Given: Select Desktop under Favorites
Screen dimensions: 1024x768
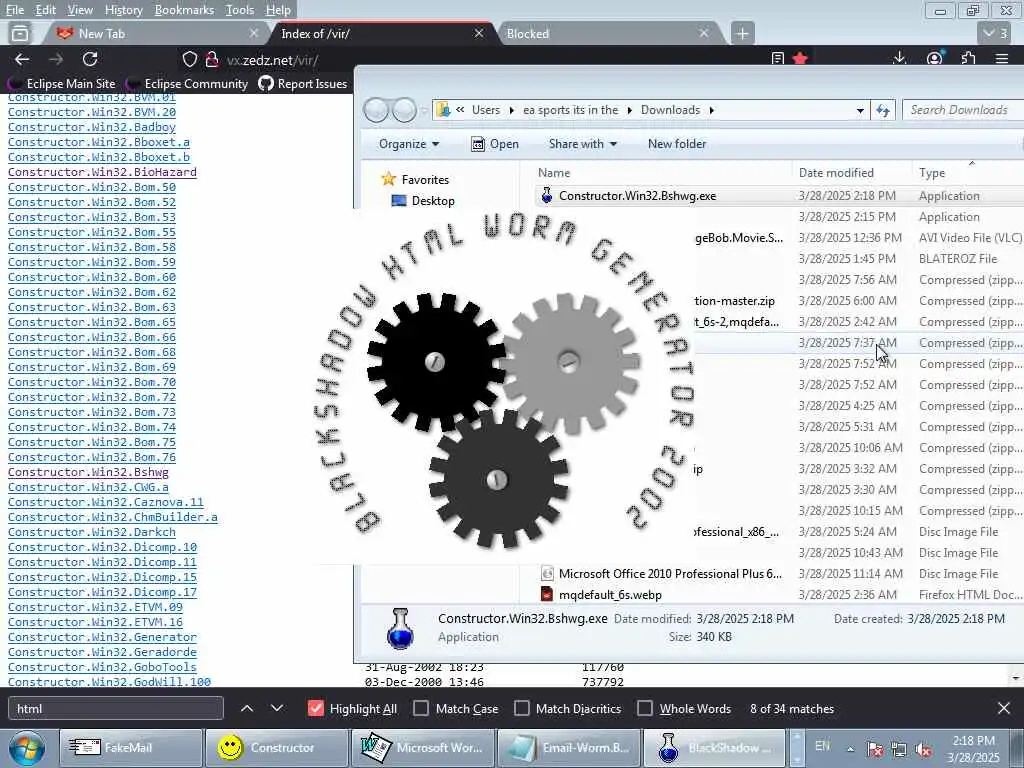Looking at the screenshot, I should 423,200.
